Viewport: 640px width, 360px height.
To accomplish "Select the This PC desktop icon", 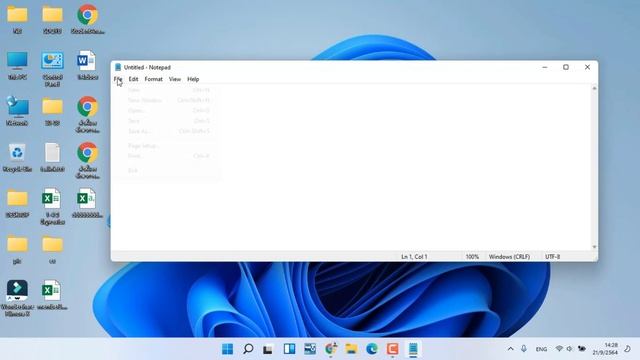I will (17, 65).
